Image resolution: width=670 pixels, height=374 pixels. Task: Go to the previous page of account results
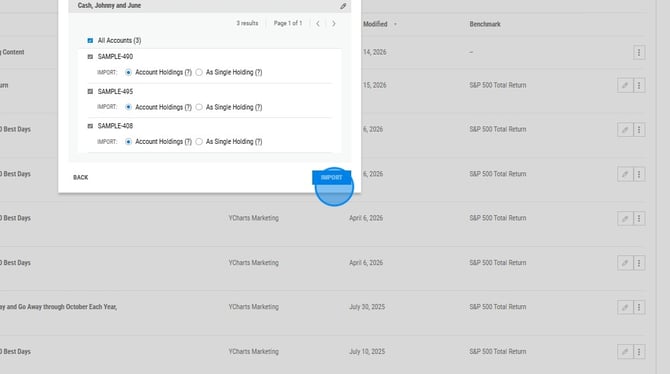tap(318, 24)
